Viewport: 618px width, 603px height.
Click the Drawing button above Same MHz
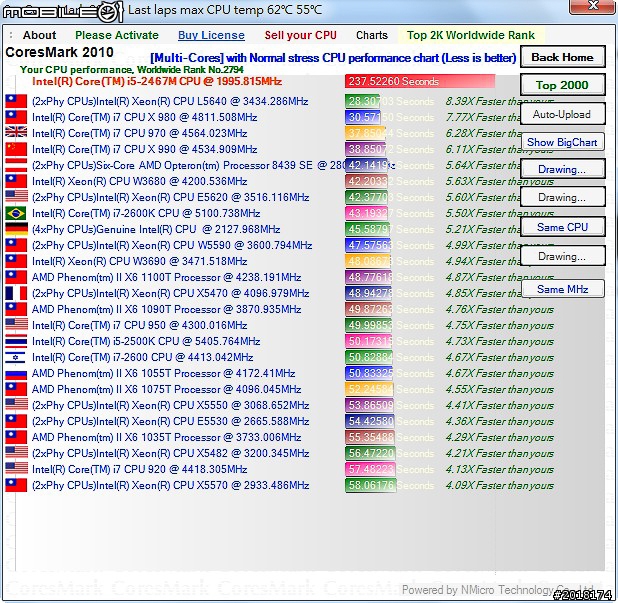point(562,256)
